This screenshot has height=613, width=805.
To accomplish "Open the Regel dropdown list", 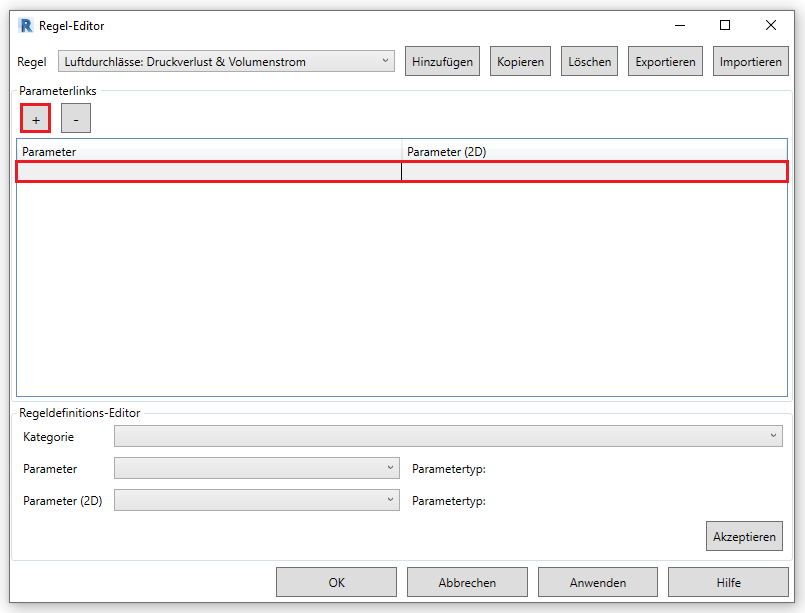I will (x=226, y=62).
